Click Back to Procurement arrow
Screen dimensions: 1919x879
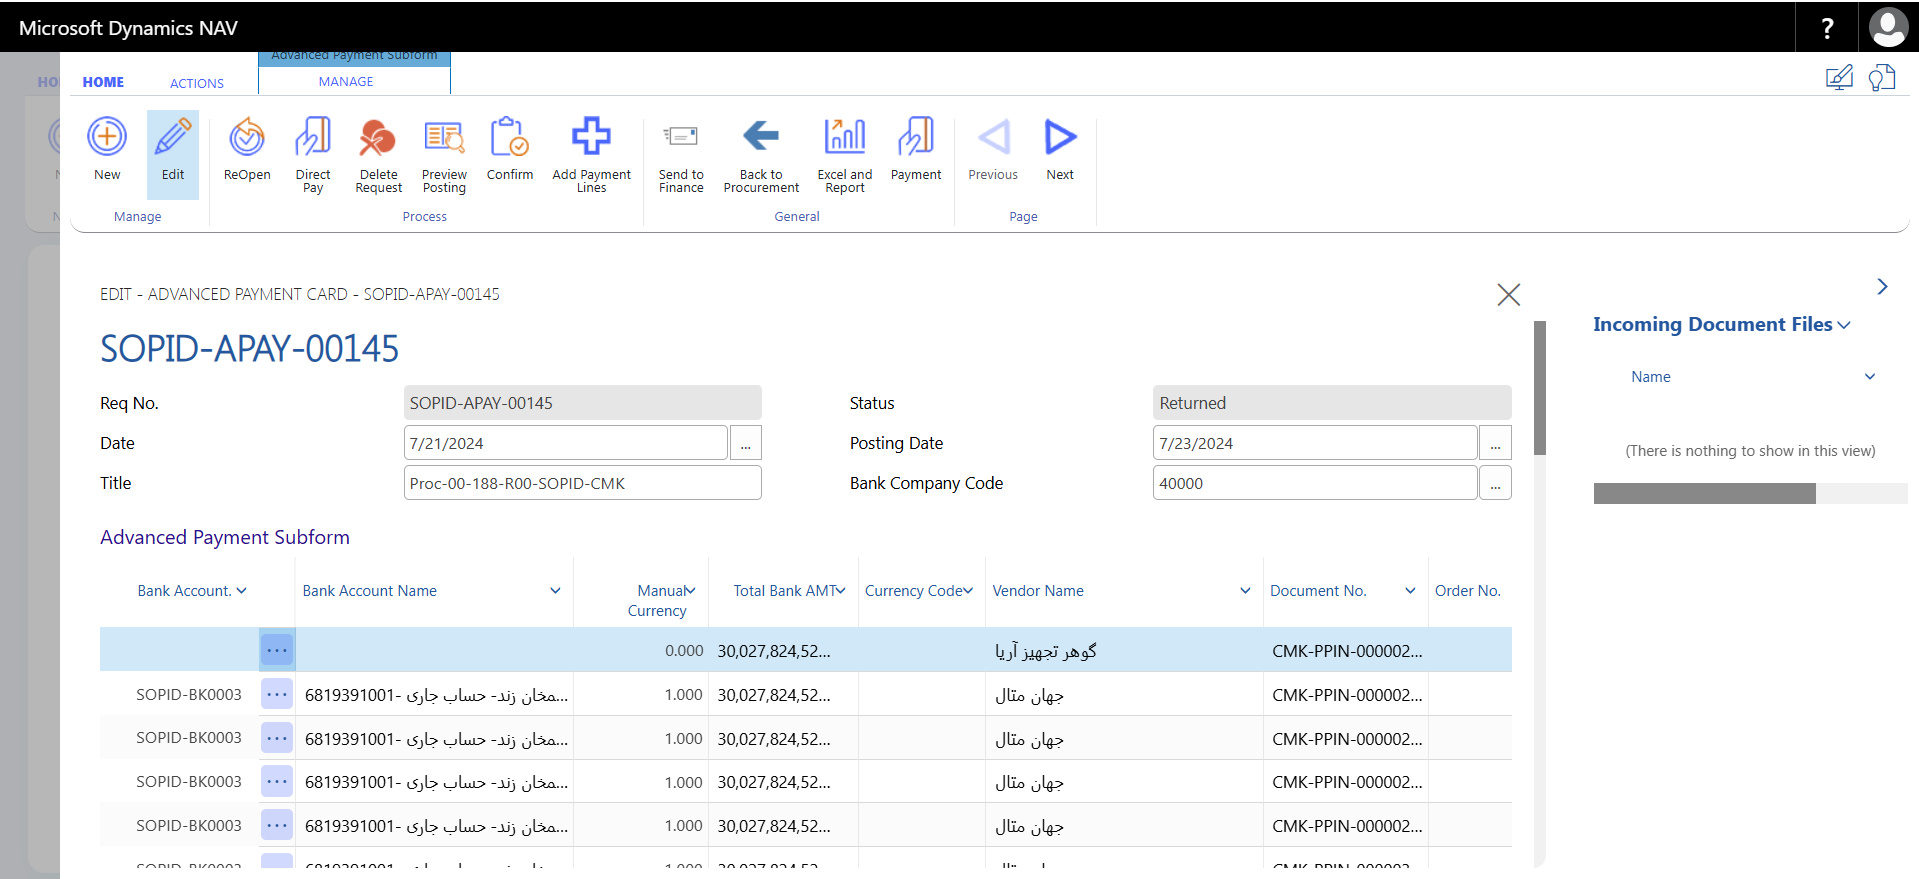point(761,135)
